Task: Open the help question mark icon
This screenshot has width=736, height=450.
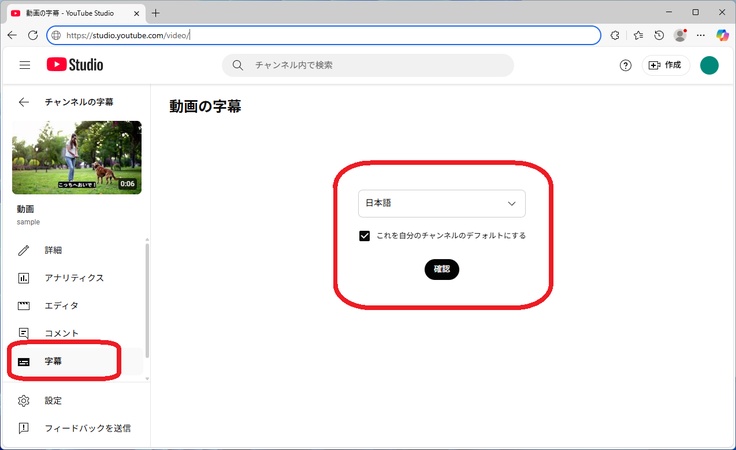Action: click(x=625, y=65)
